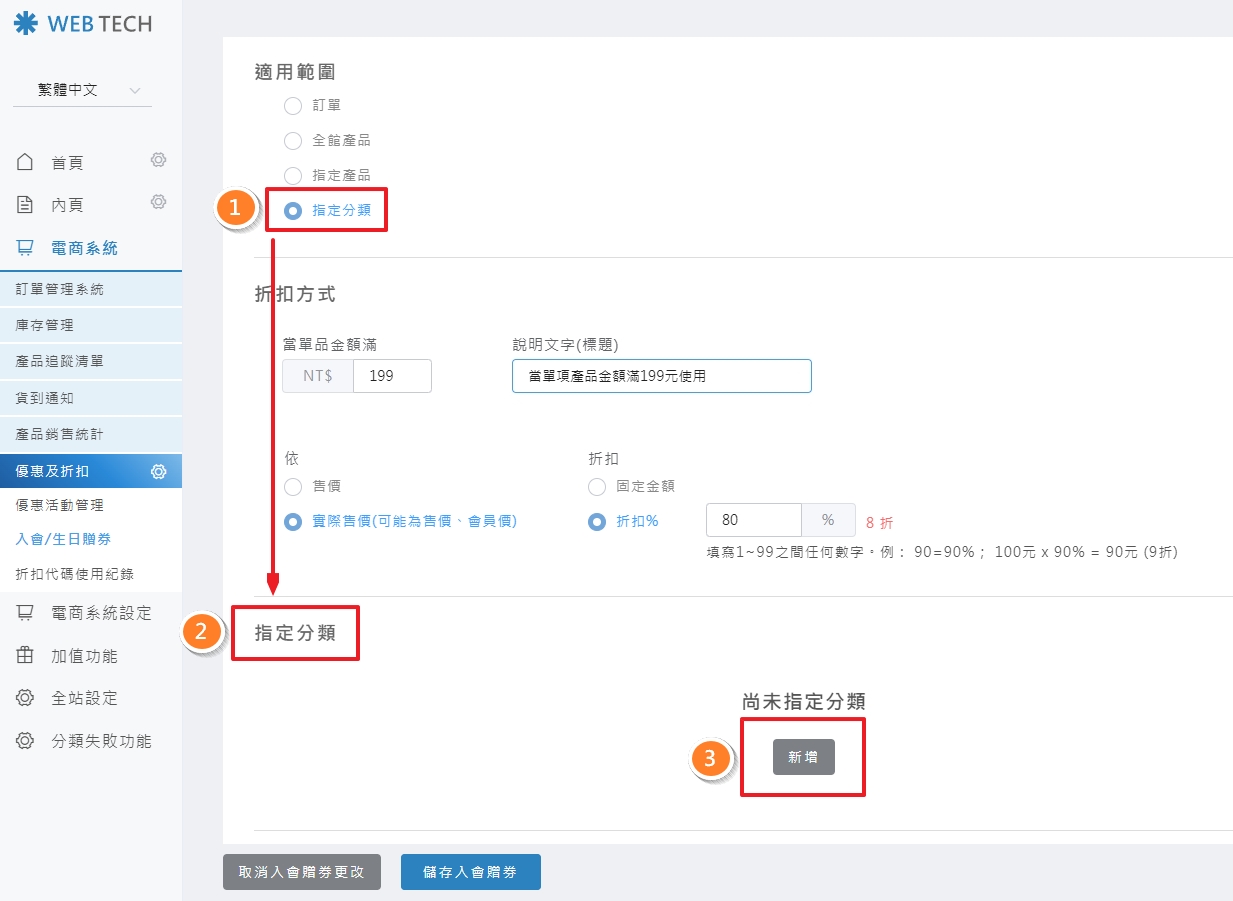The height and width of the screenshot is (901, 1233).
Task: Open settings gear next to 內頁
Action: click(x=158, y=202)
